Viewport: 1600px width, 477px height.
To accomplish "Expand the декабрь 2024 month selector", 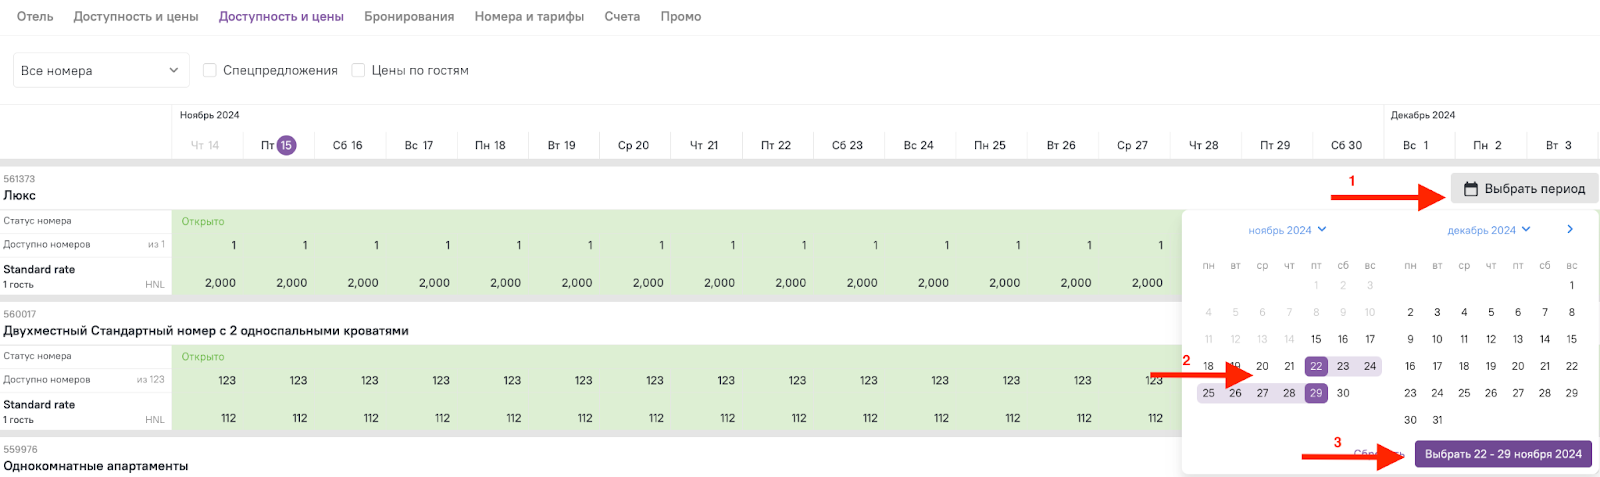I will (x=1489, y=230).
